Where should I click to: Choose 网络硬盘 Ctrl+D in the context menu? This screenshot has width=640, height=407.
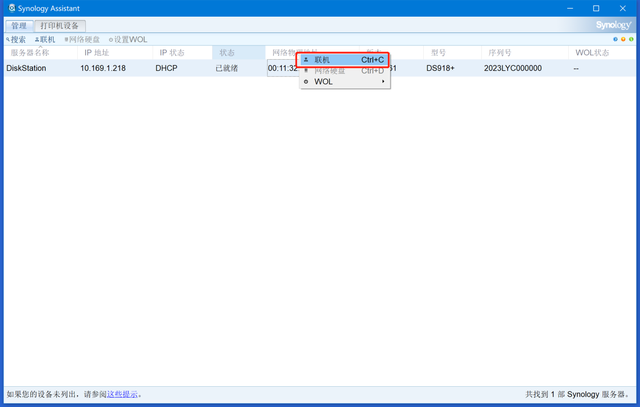pos(343,71)
